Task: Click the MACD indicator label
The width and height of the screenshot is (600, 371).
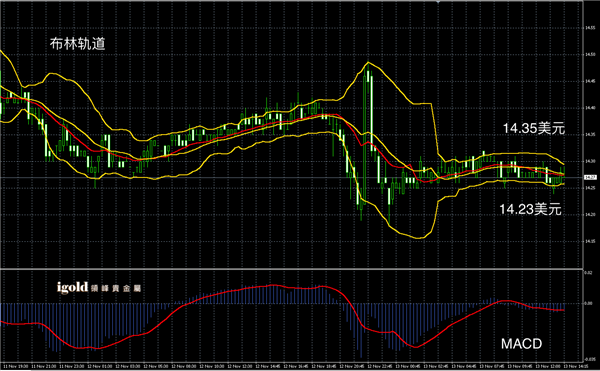Action: (522, 344)
